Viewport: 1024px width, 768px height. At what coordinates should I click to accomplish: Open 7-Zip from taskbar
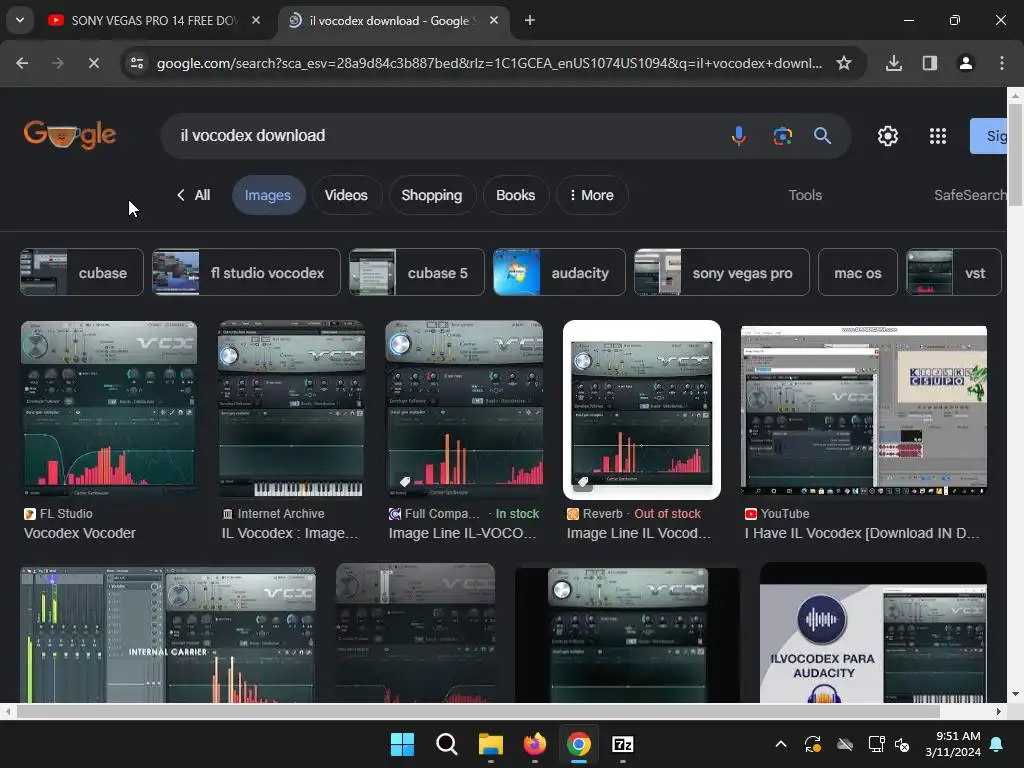pyautogui.click(x=622, y=744)
